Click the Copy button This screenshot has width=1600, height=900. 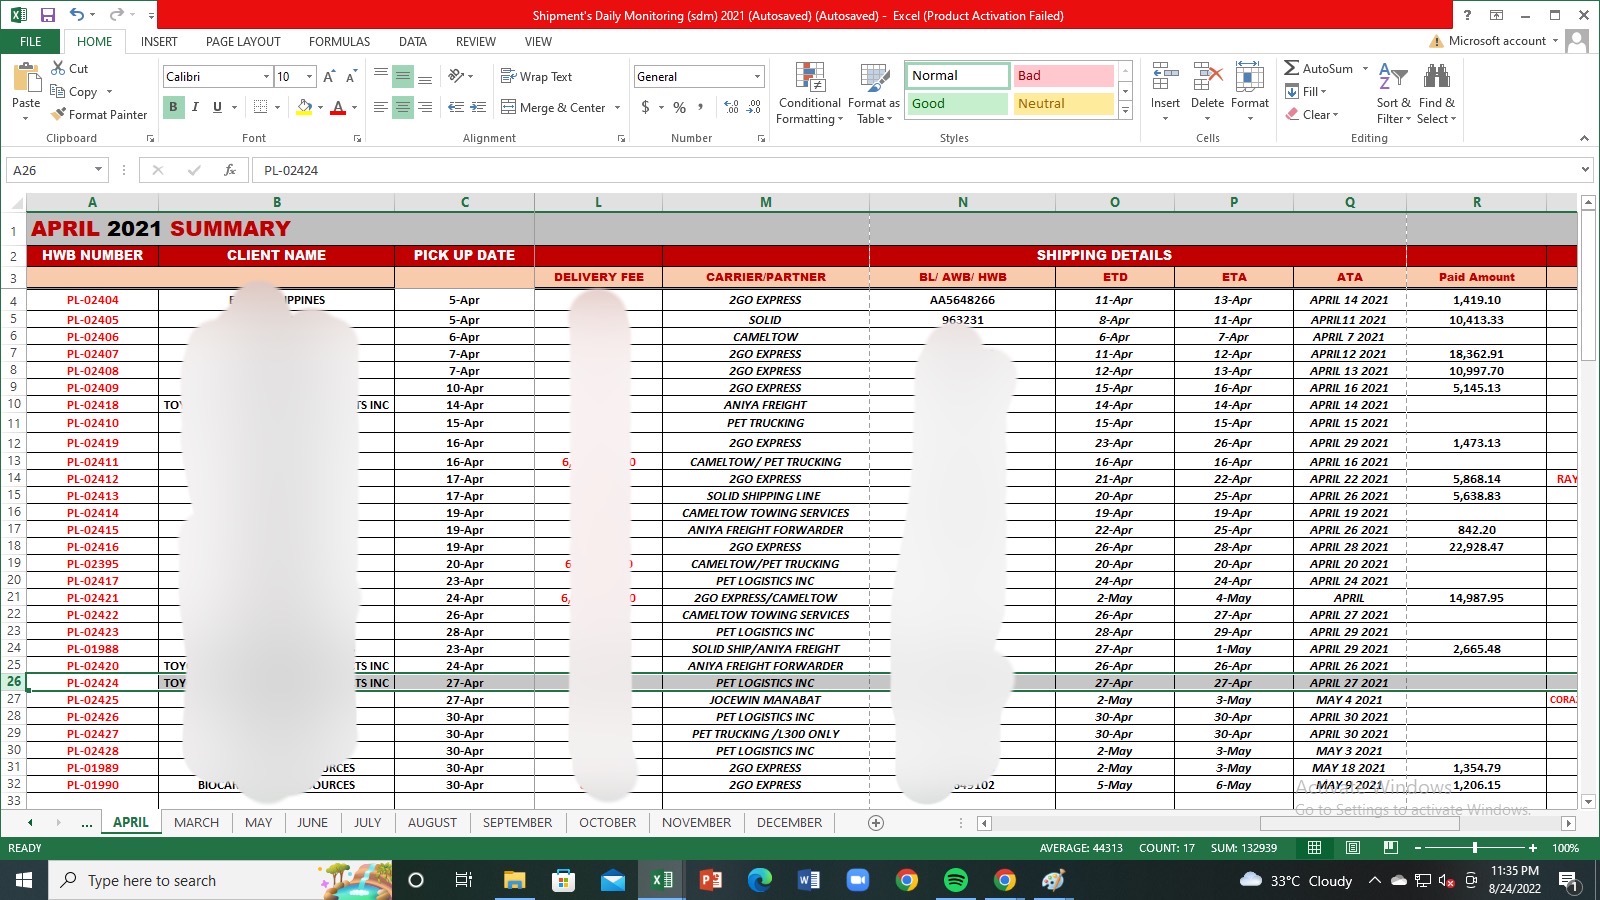click(74, 91)
